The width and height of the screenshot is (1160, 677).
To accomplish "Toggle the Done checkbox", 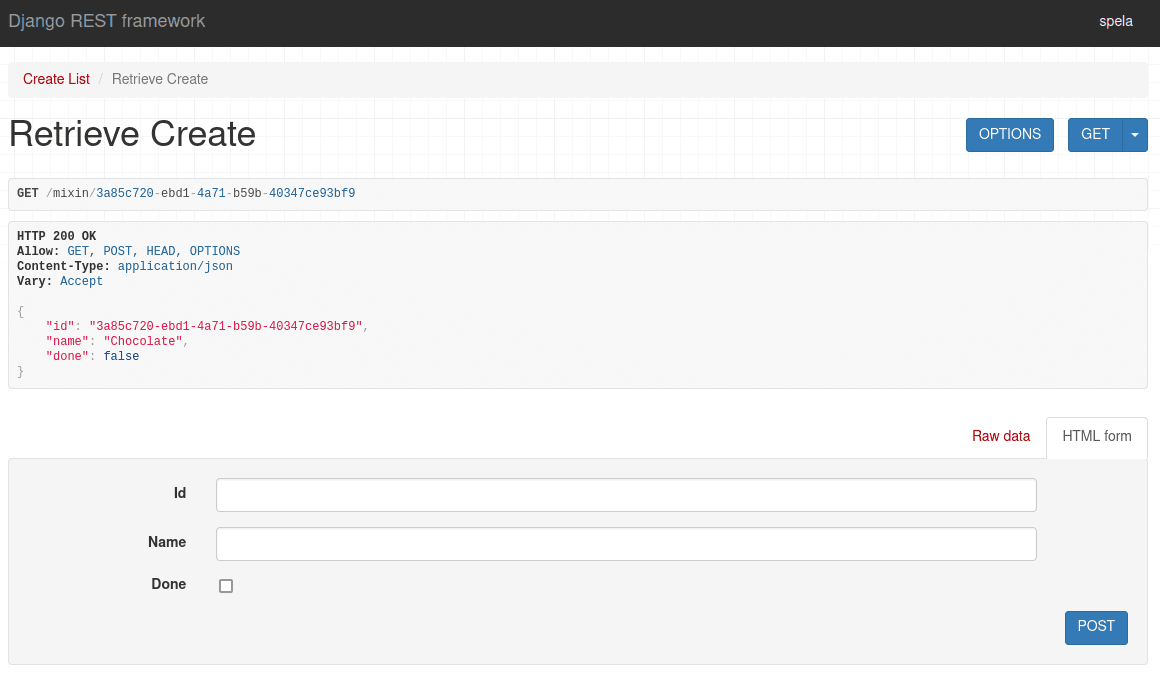I will (x=226, y=586).
